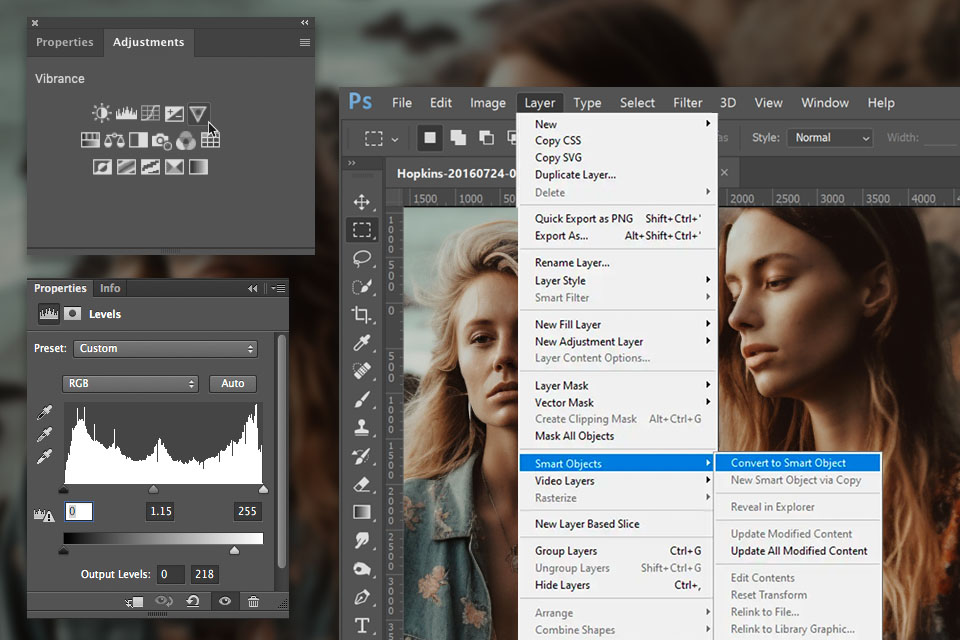Add a Threshold adjustment layer
The image size is (960, 640).
tap(150, 167)
